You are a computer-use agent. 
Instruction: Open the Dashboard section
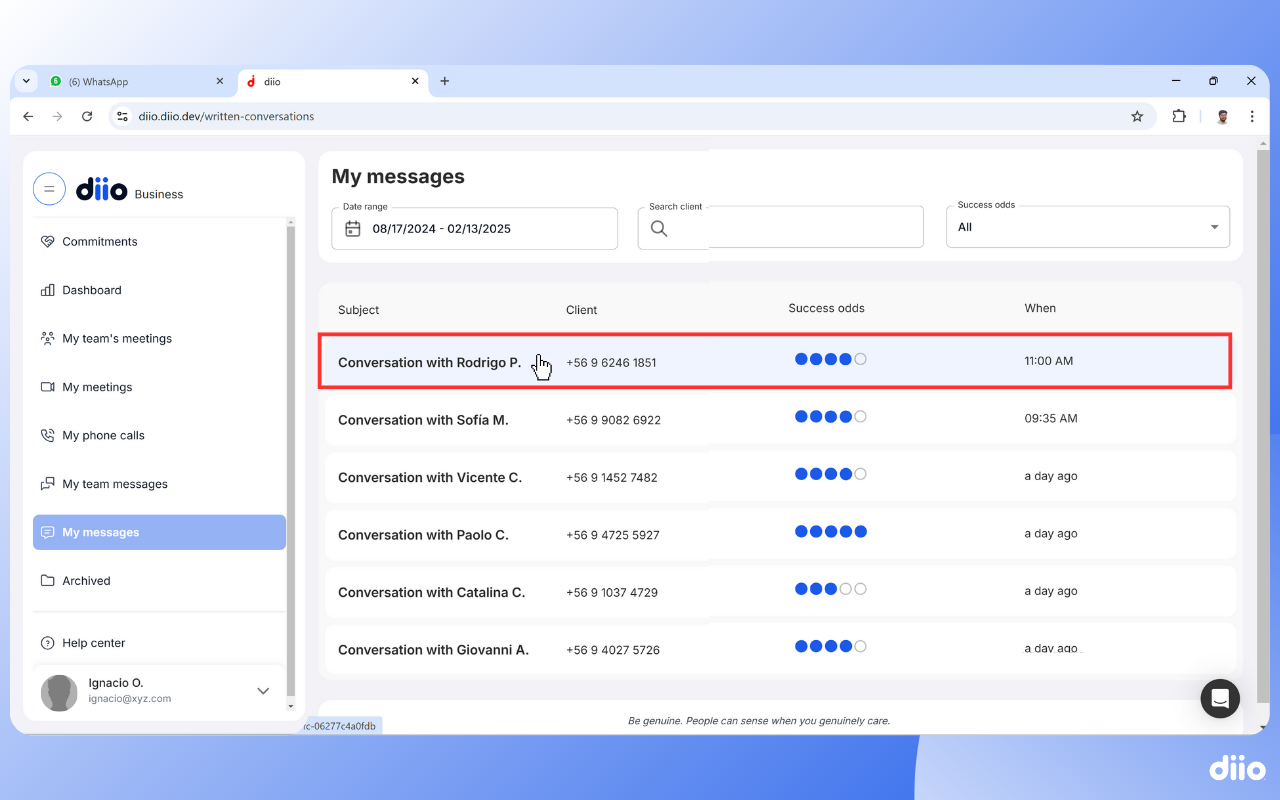159,290
